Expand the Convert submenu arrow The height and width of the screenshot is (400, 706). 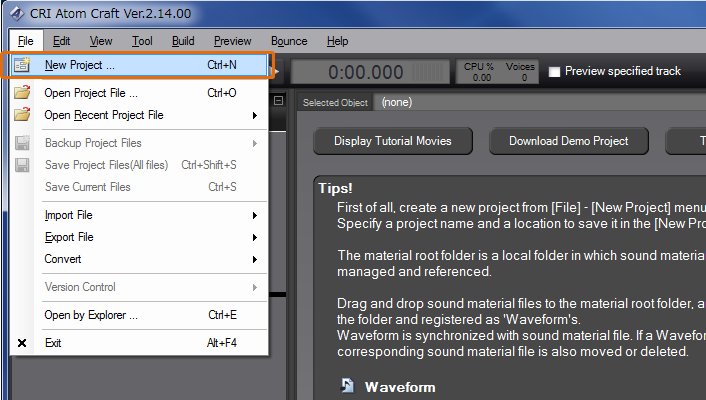click(x=255, y=259)
